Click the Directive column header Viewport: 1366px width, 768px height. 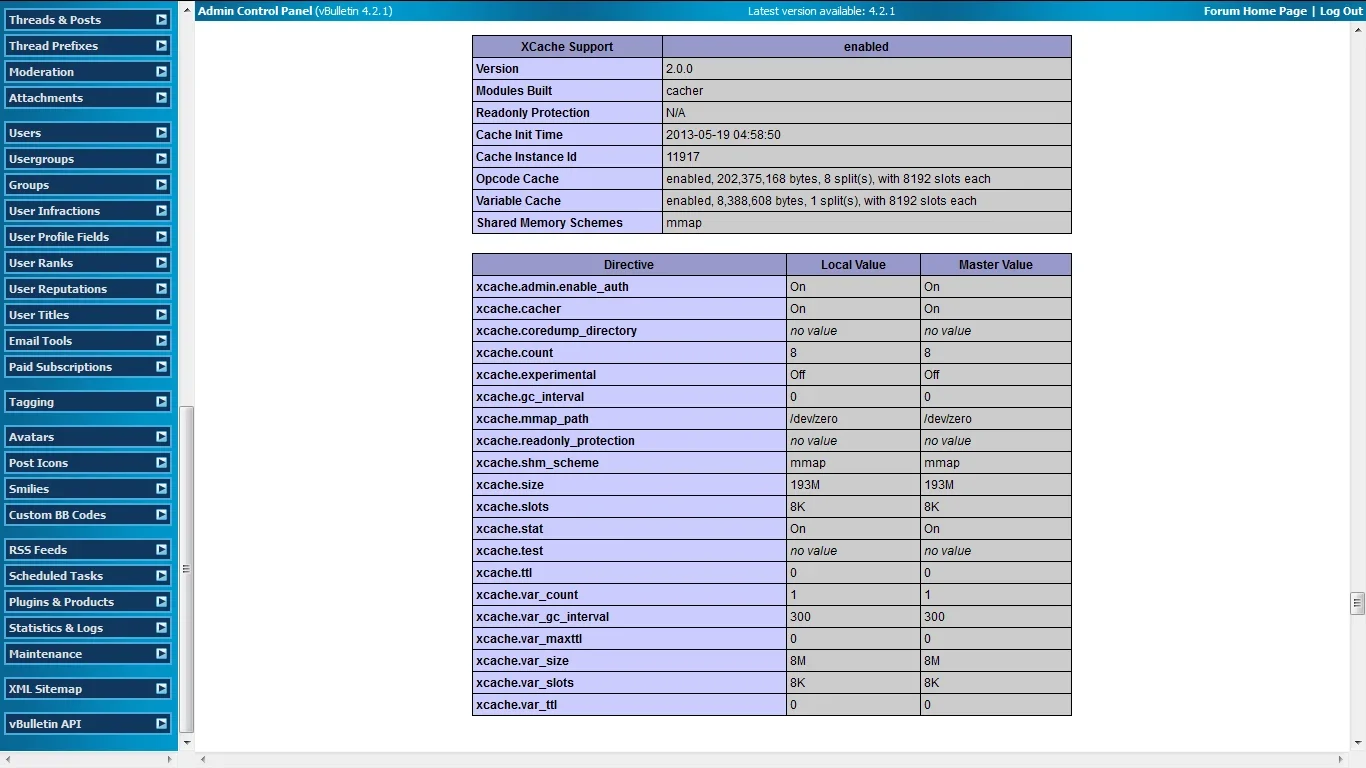click(x=629, y=265)
